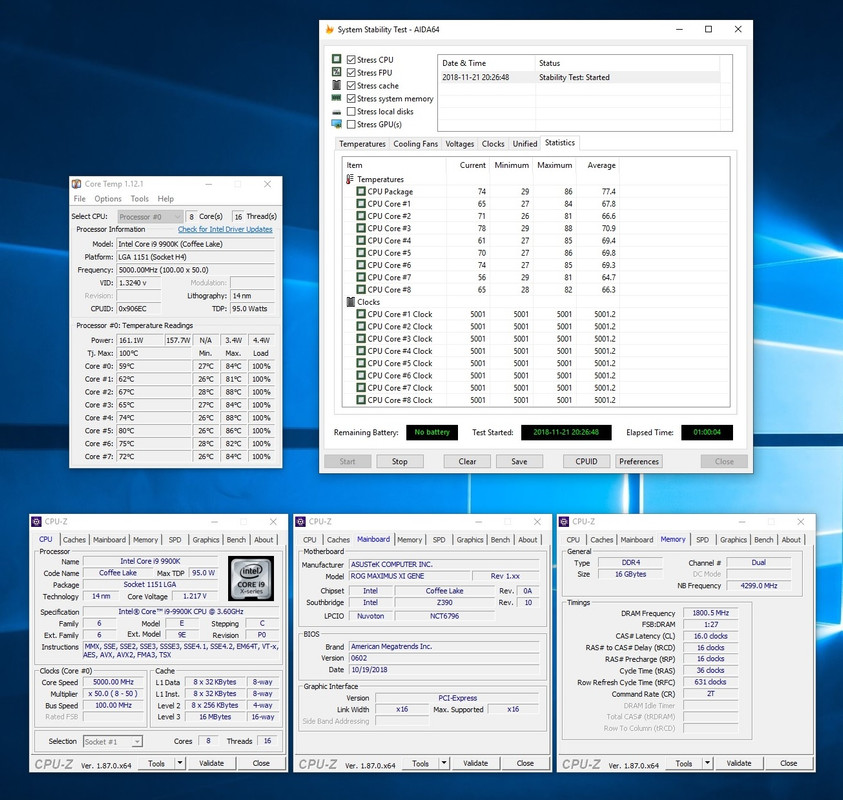The width and height of the screenshot is (843, 800).
Task: Select the Statistics tab
Action: click(x=560, y=142)
